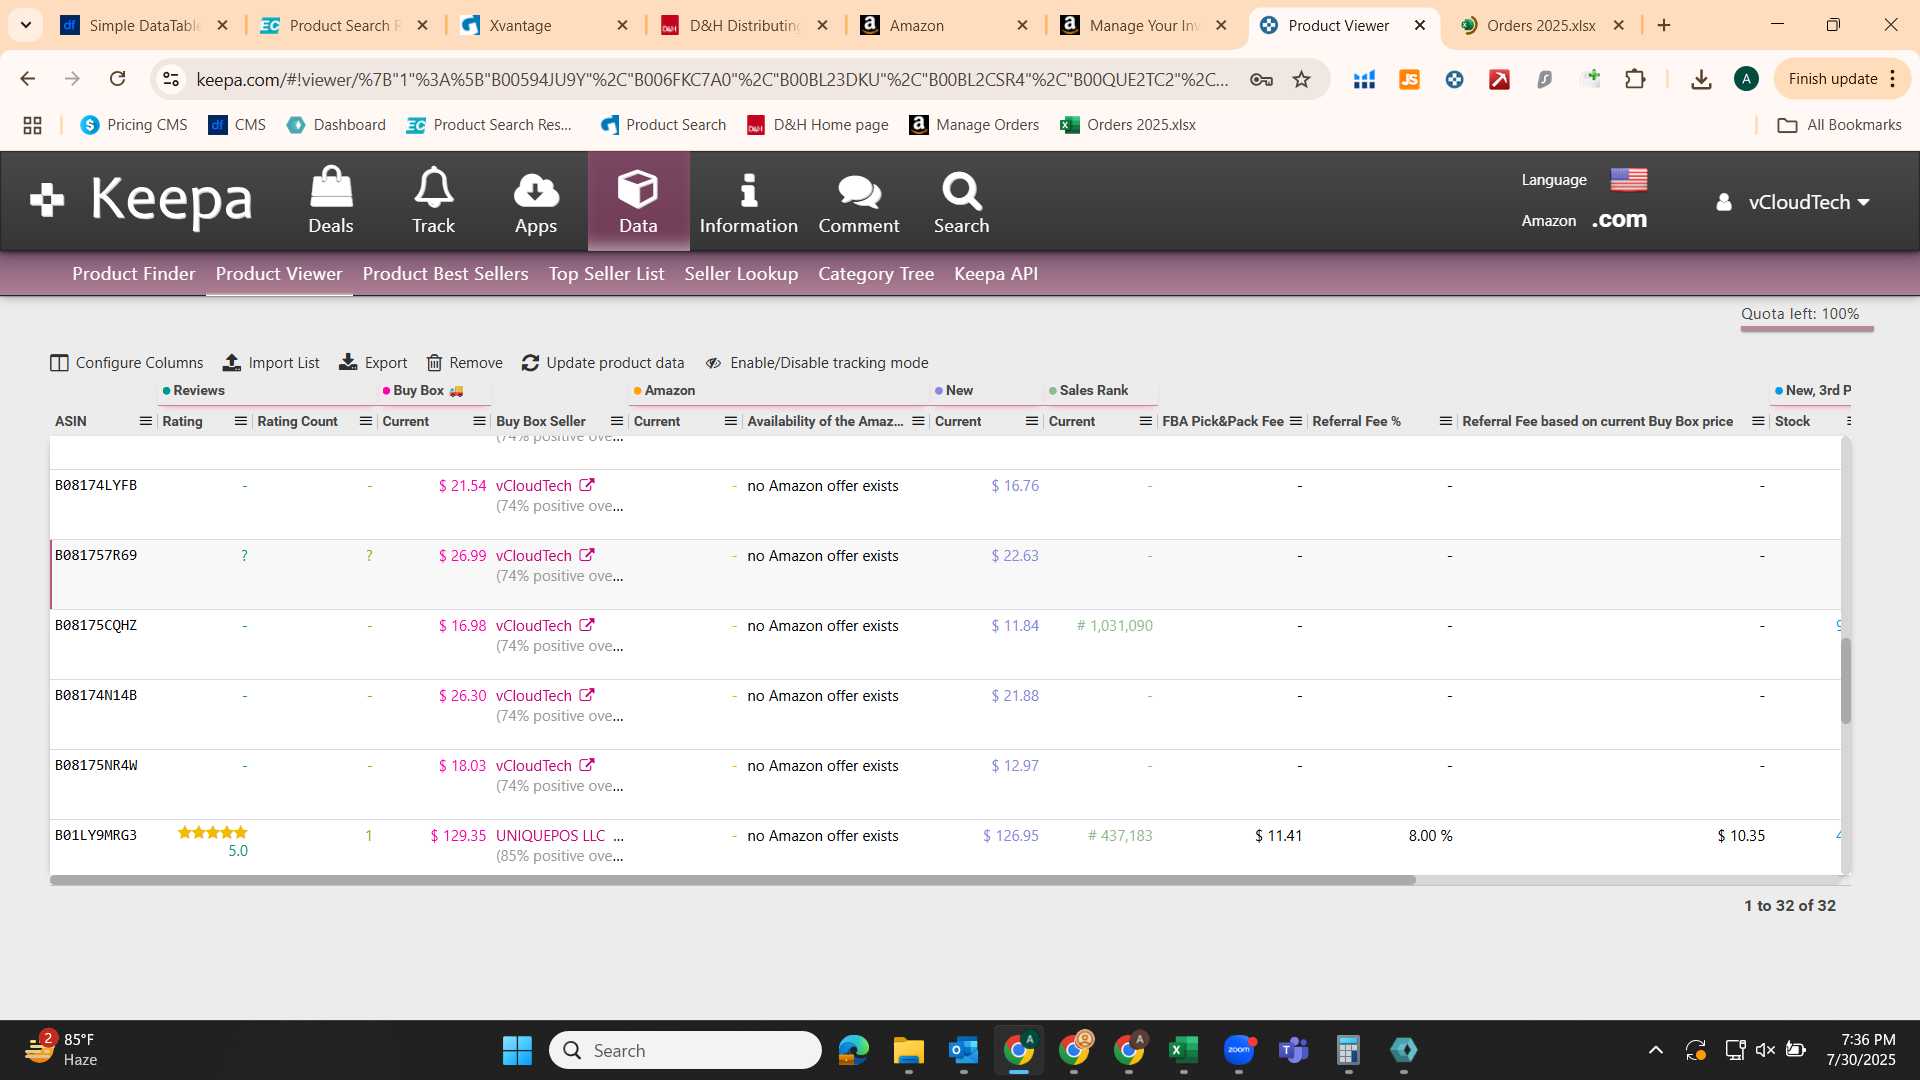Click the Finish update button
The image size is (1920, 1080).
[x=1841, y=79]
